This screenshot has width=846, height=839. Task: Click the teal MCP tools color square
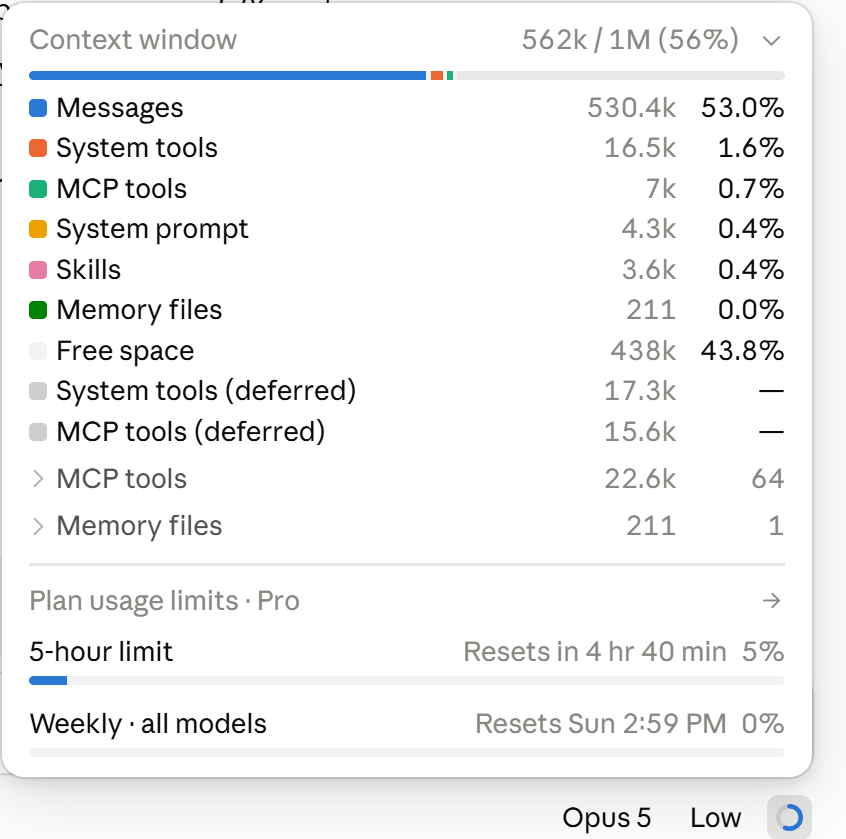coord(38,189)
